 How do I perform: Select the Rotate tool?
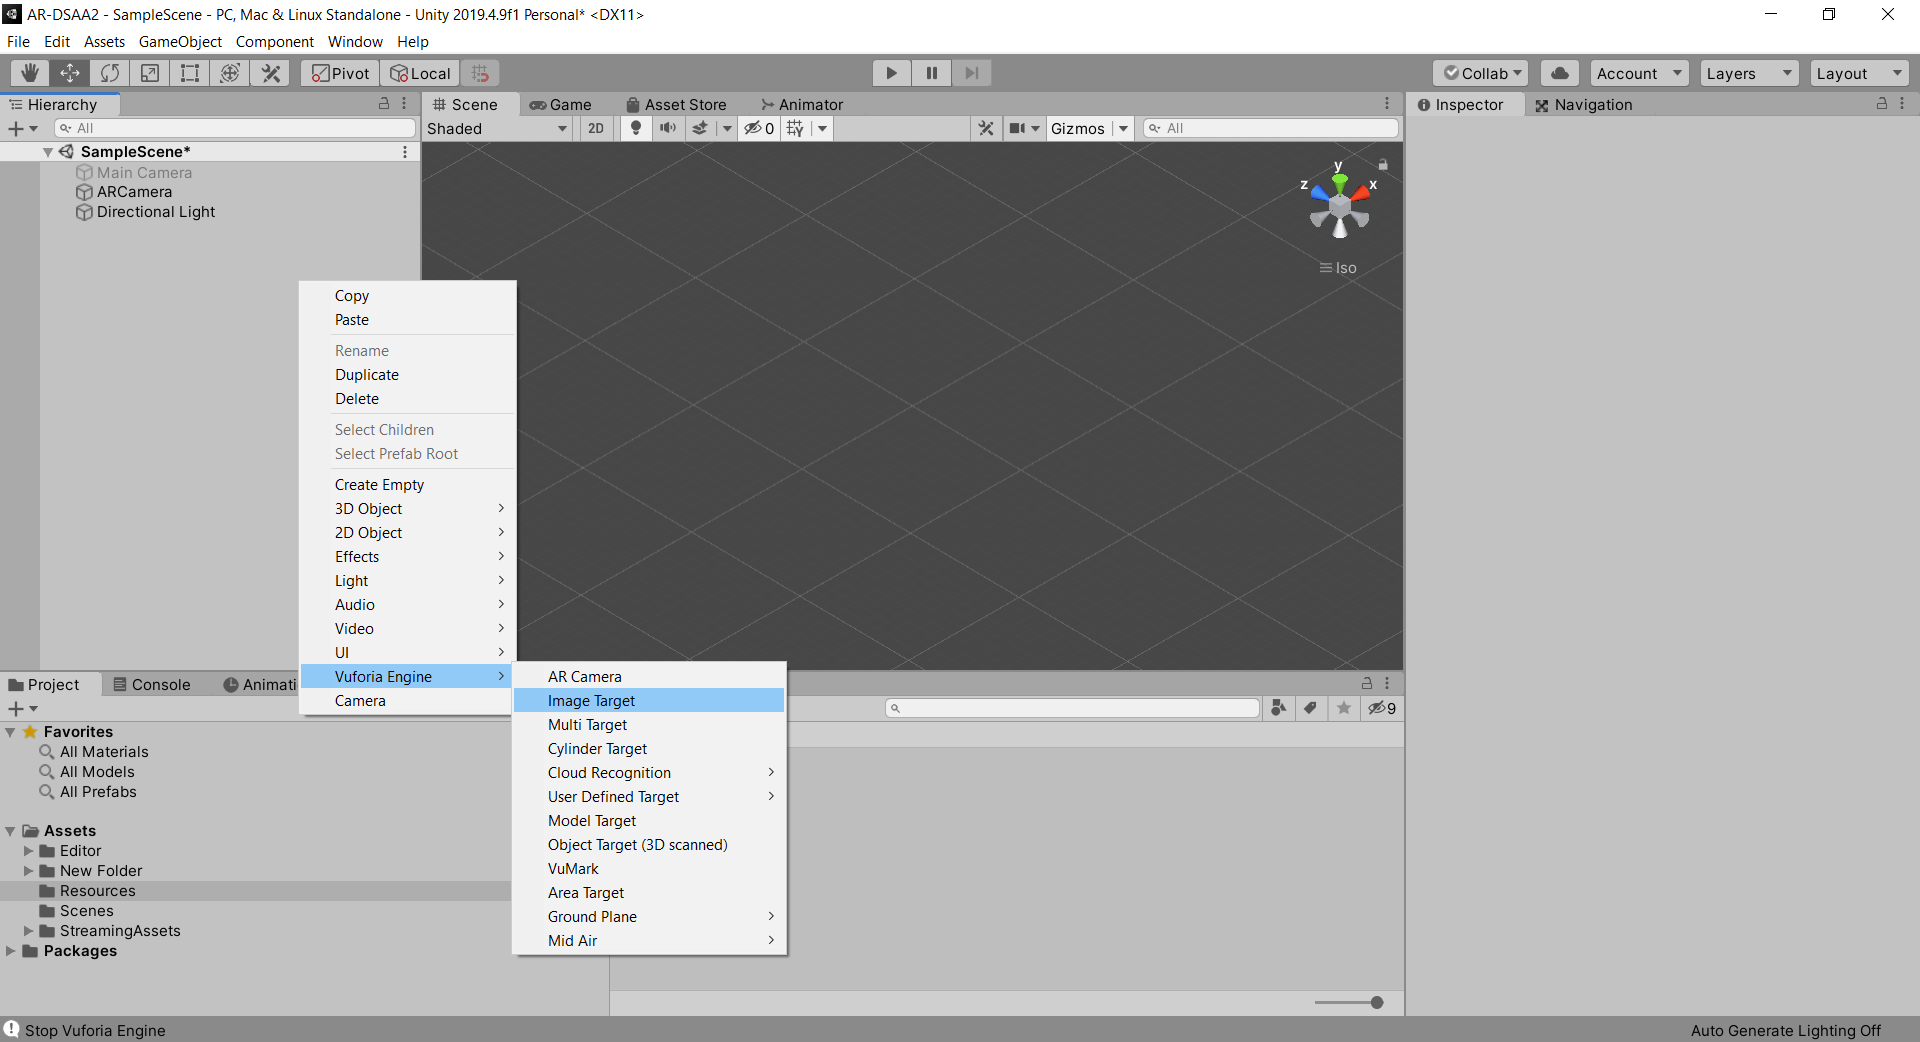tap(110, 73)
